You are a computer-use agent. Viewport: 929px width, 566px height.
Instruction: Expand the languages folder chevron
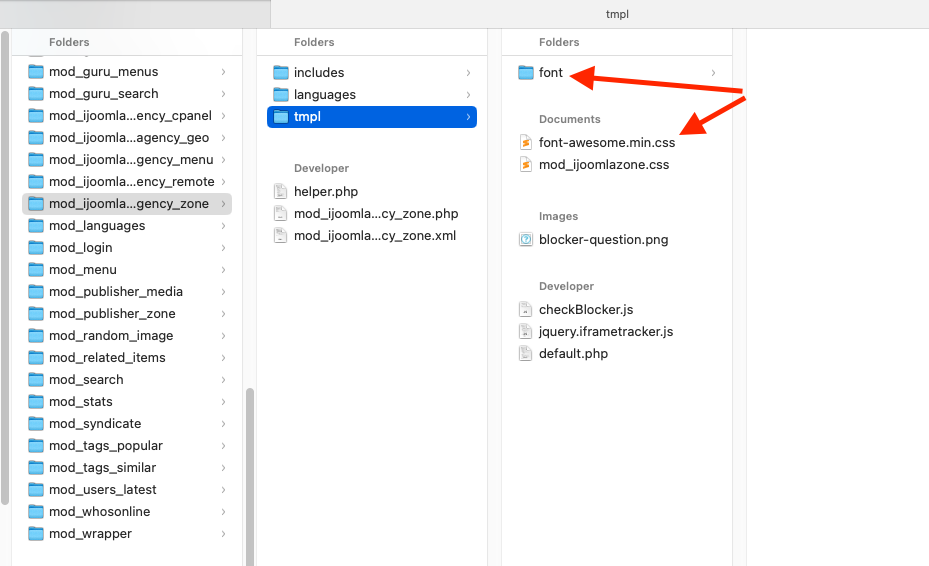point(468,95)
